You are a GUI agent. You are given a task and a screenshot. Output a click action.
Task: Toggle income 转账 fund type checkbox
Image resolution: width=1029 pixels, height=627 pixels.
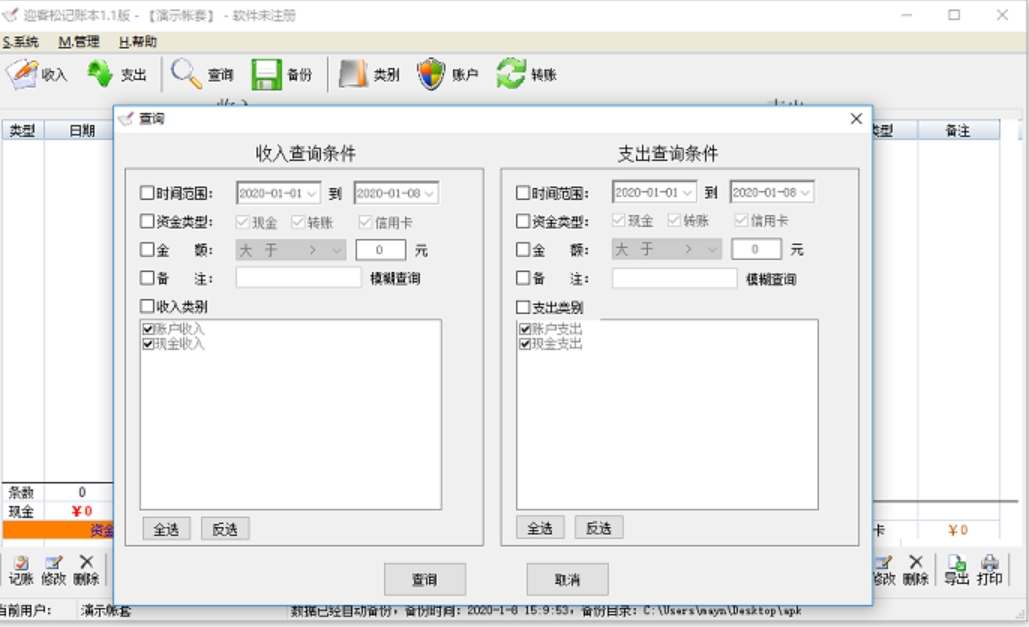coord(298,222)
